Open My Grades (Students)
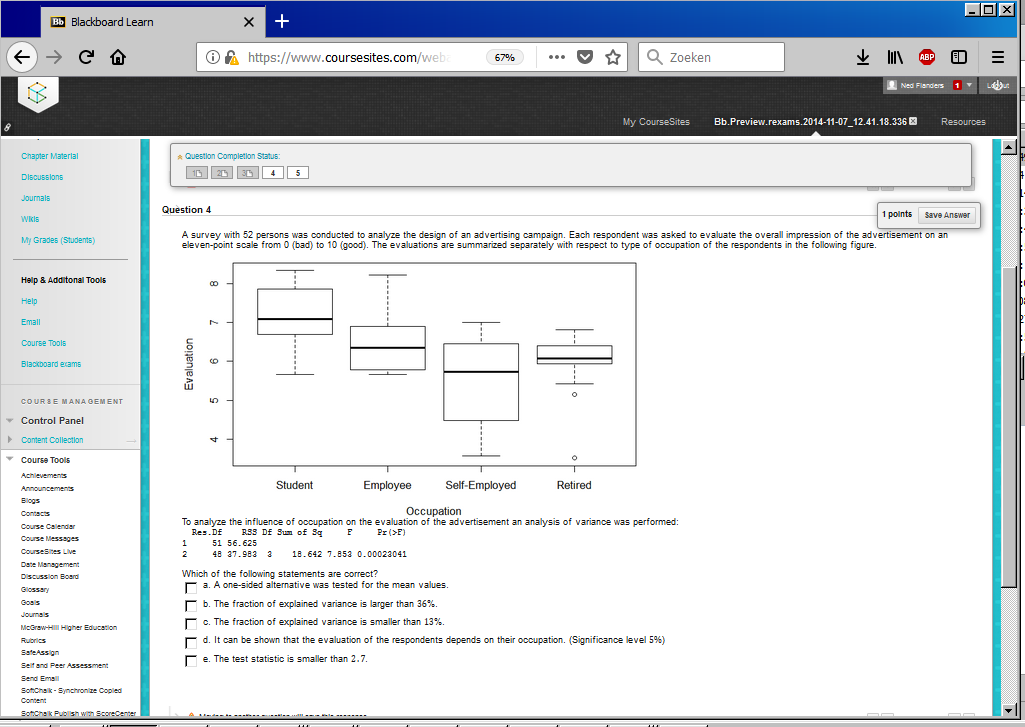The image size is (1025, 727). 58,240
